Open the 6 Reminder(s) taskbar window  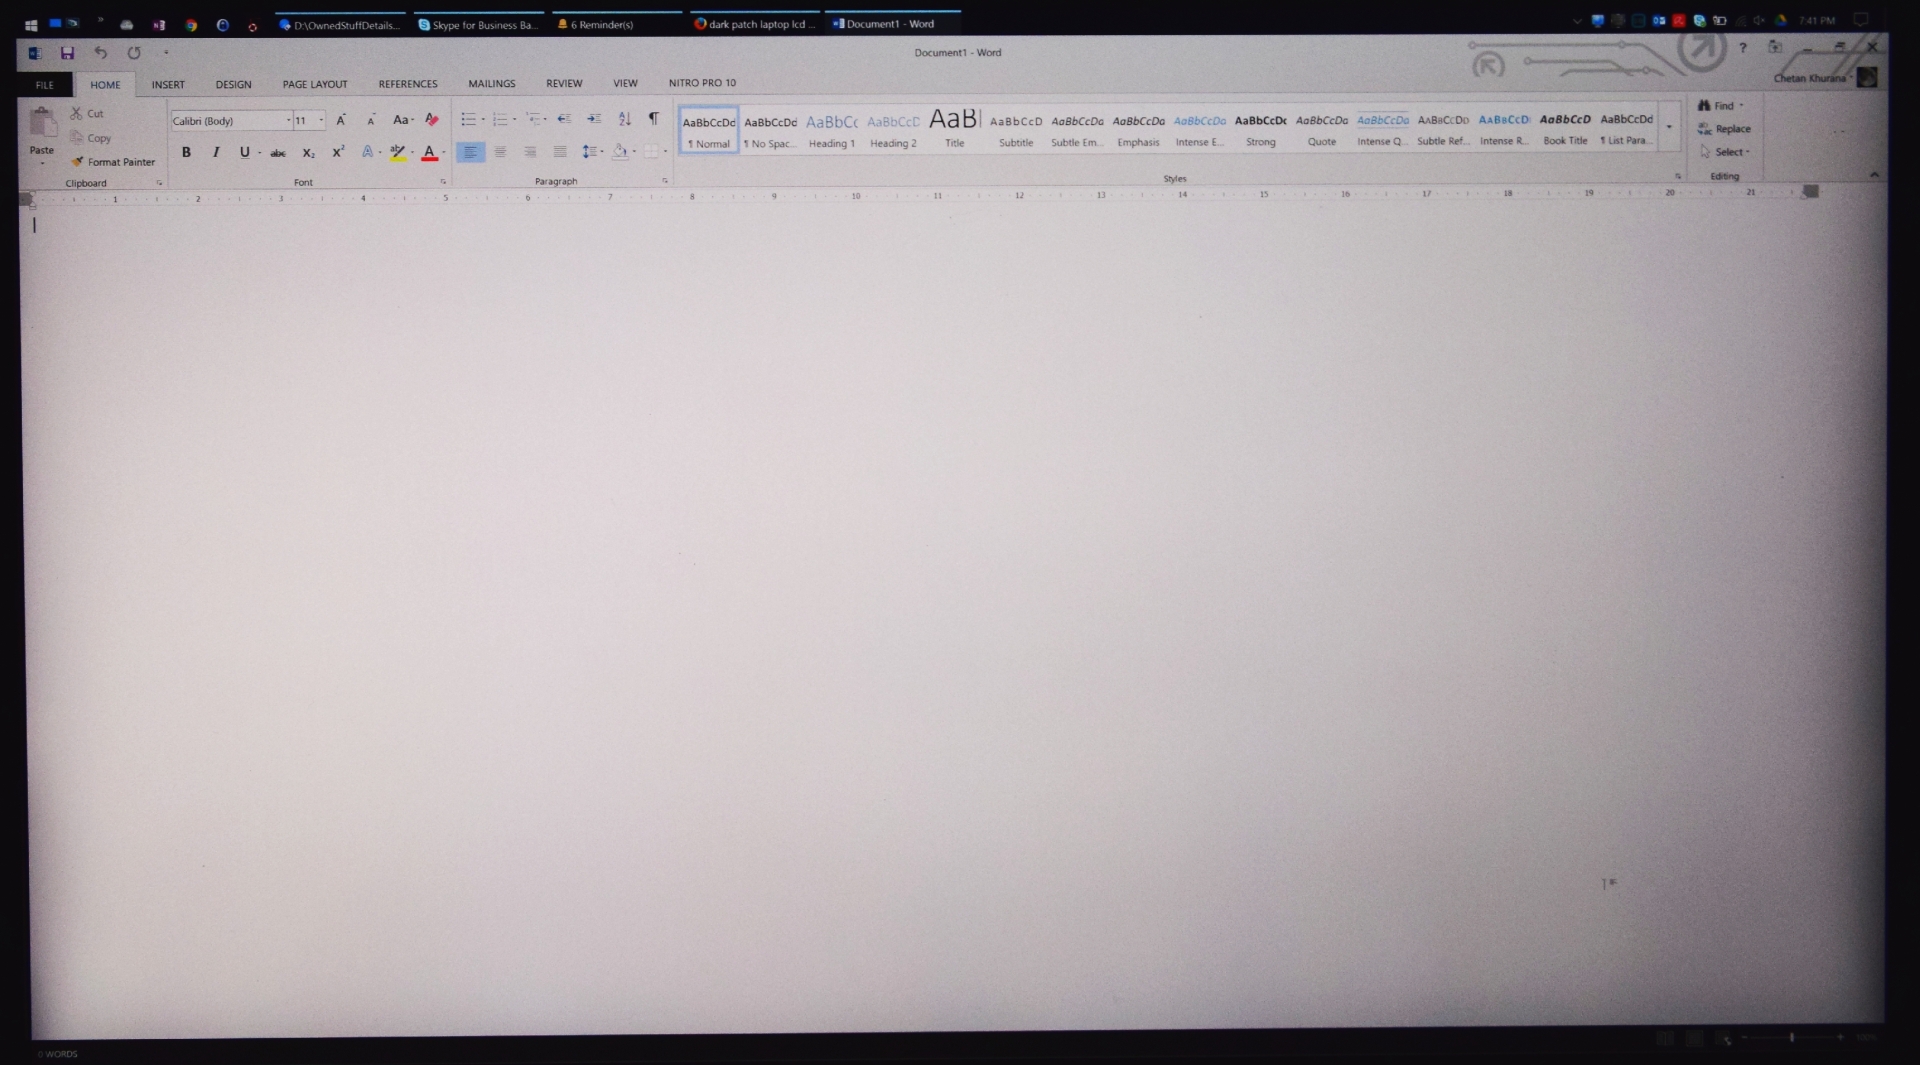click(617, 24)
